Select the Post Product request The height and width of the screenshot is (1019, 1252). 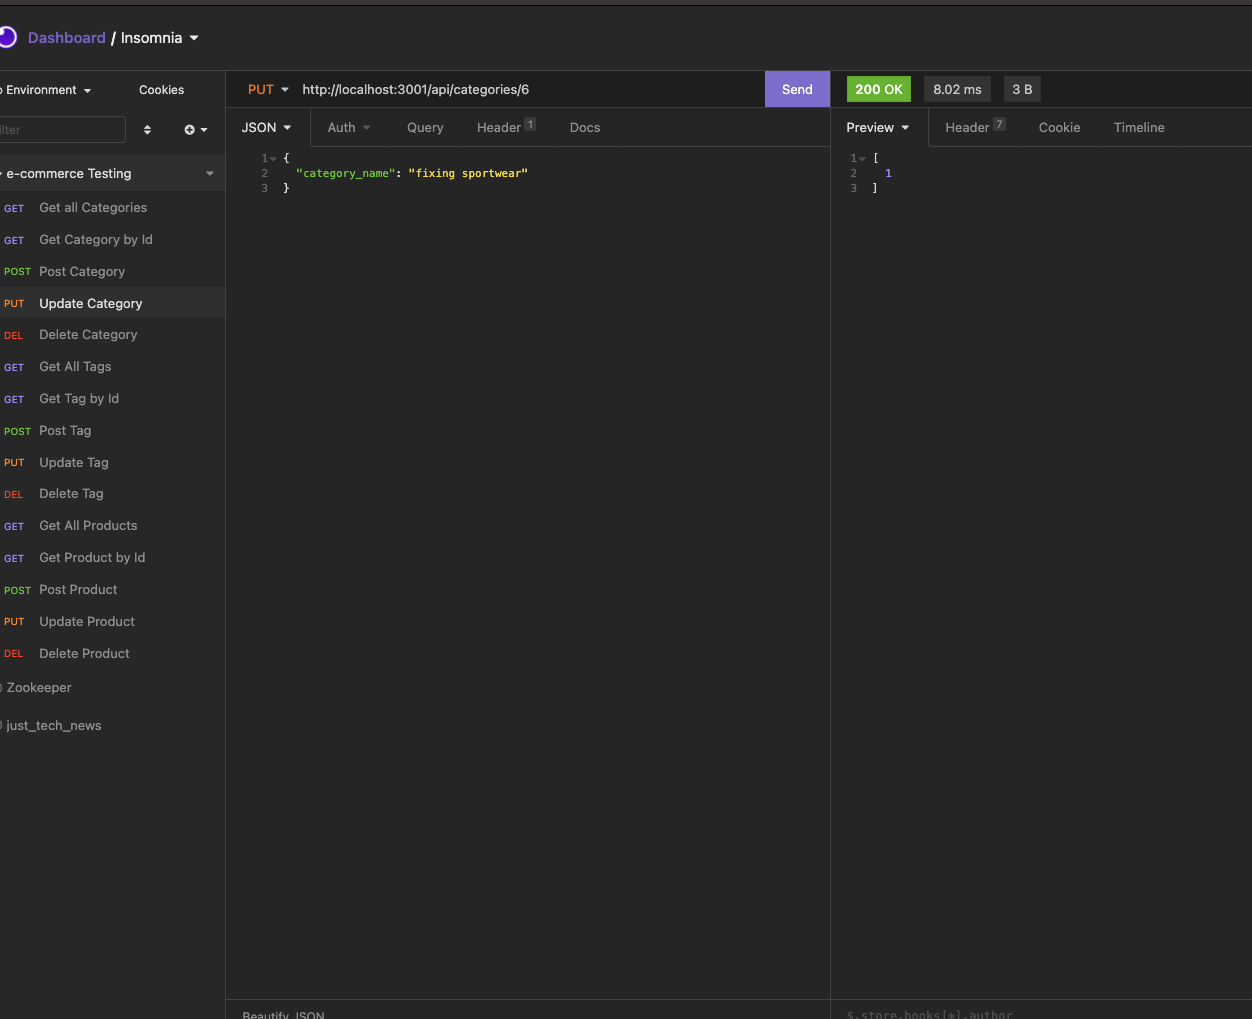pos(112,590)
